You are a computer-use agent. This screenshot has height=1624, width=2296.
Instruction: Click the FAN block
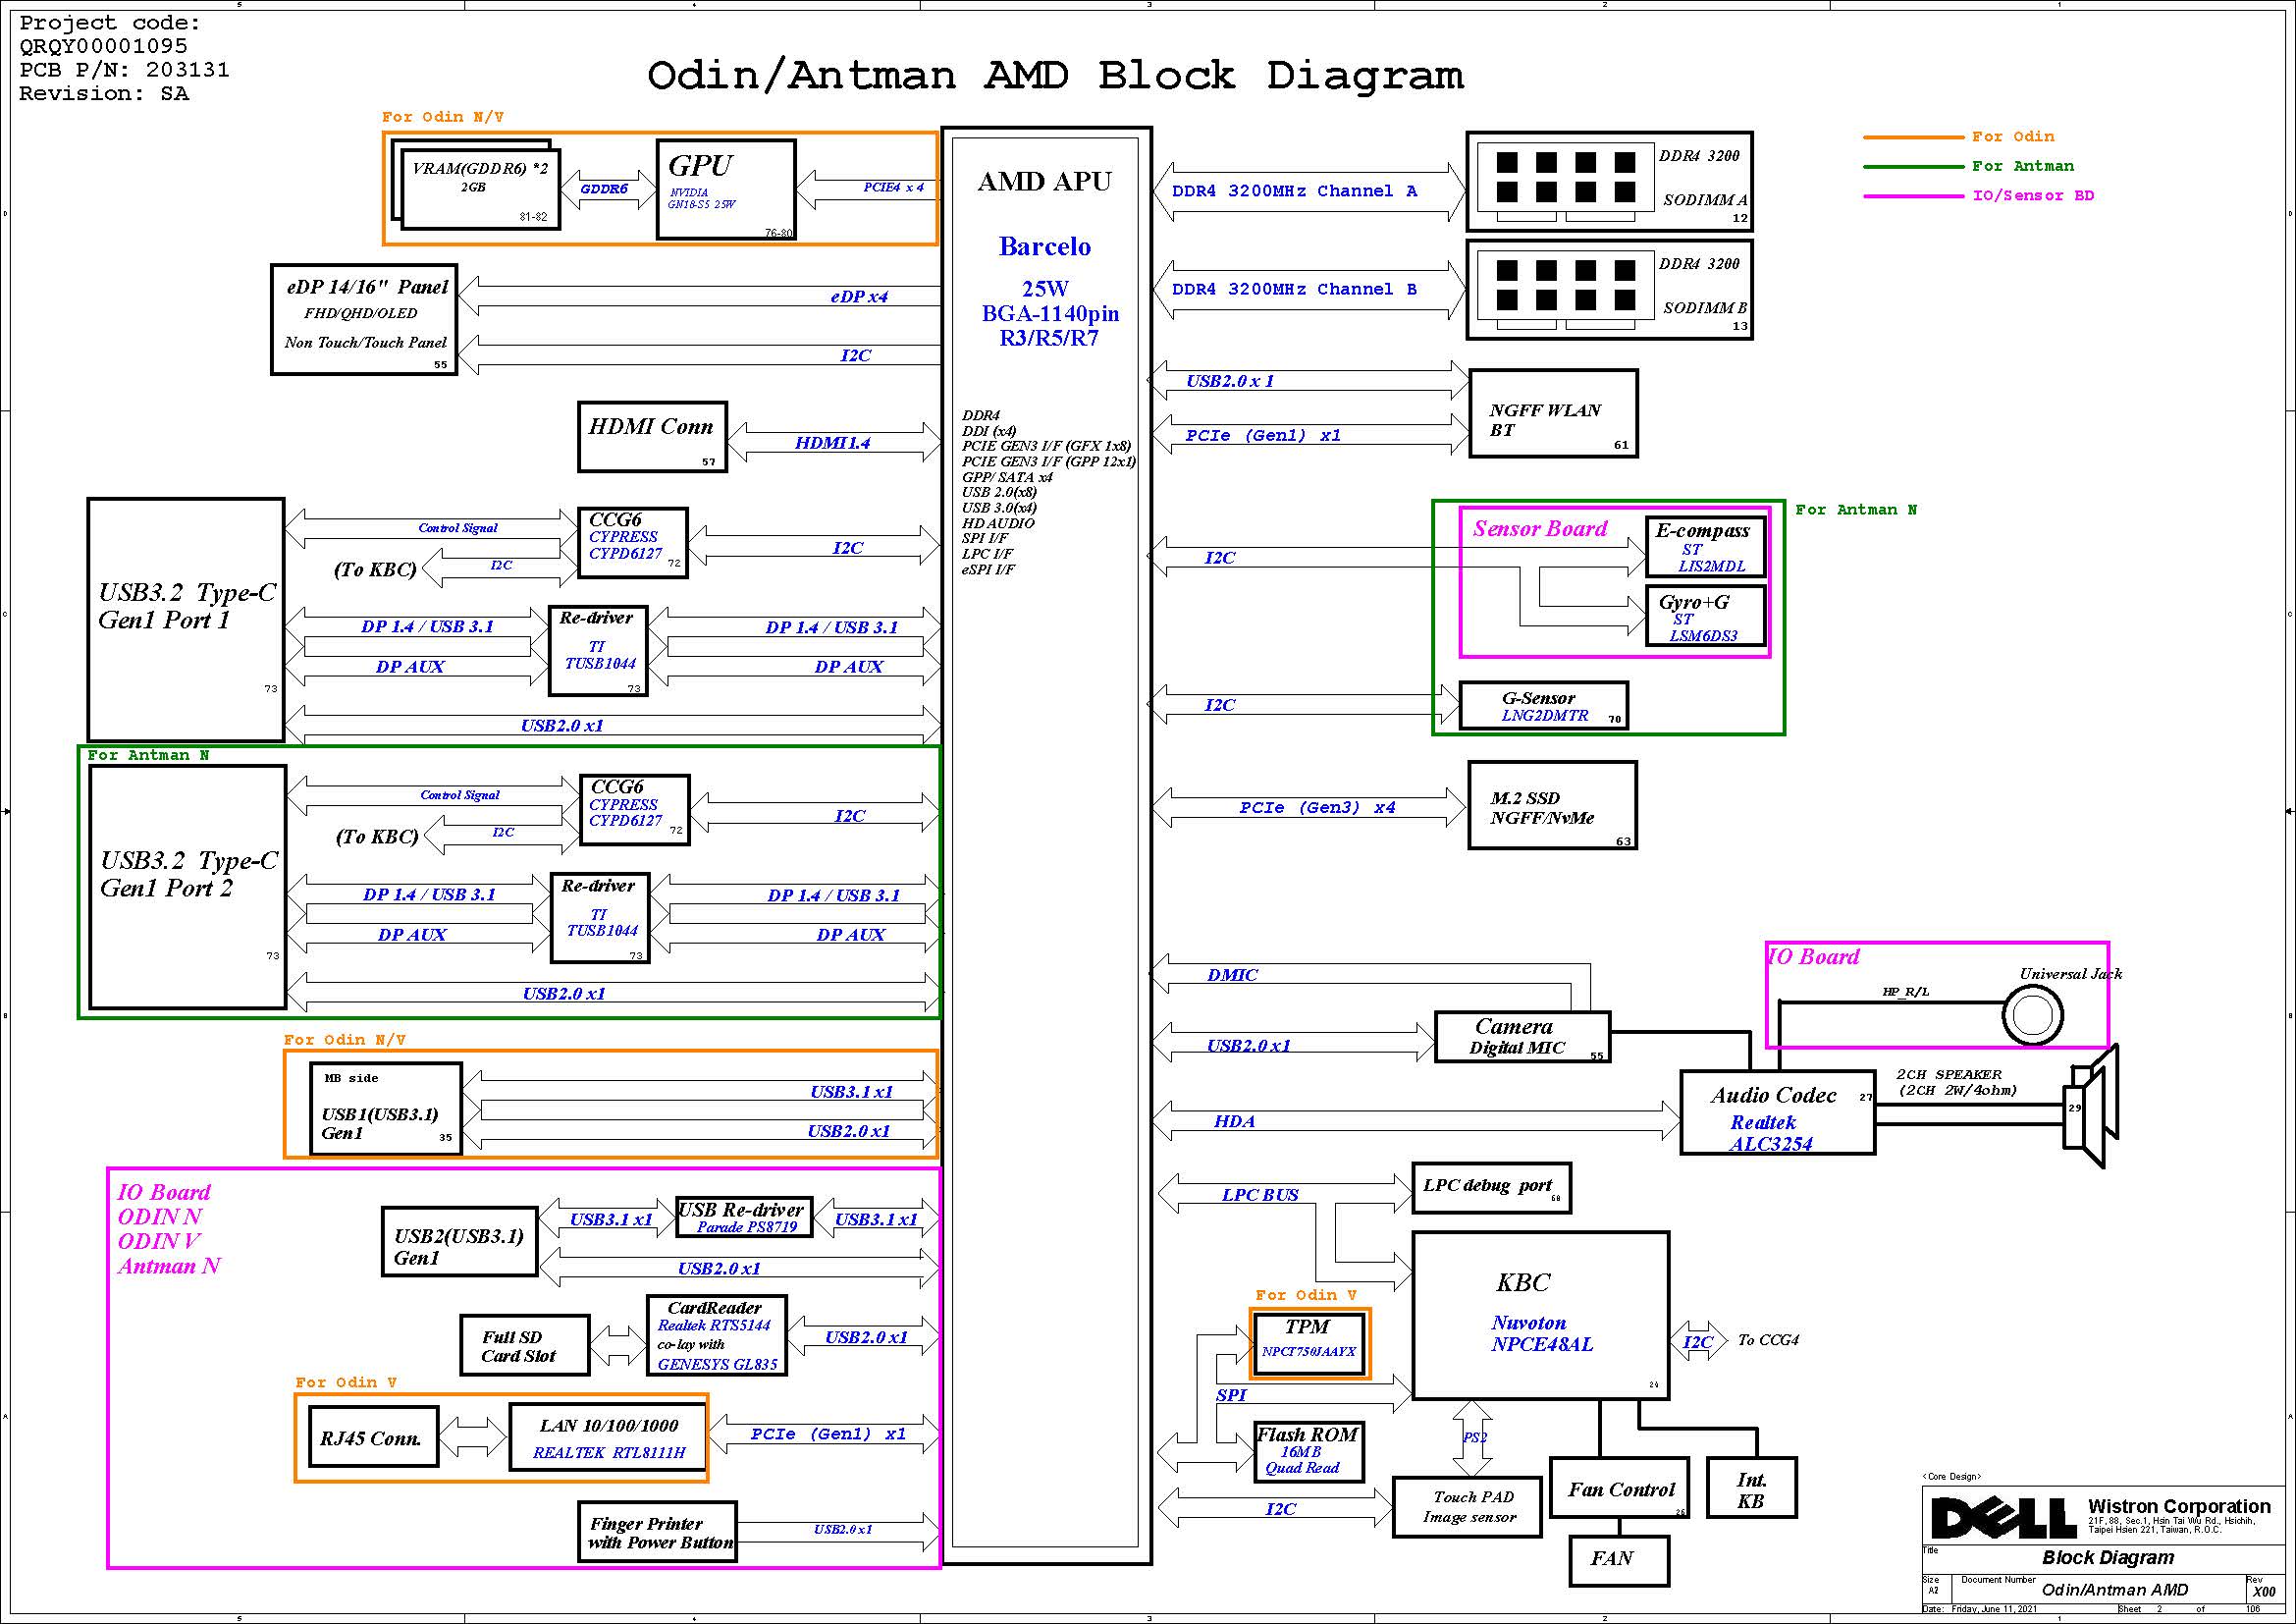coord(1619,1560)
